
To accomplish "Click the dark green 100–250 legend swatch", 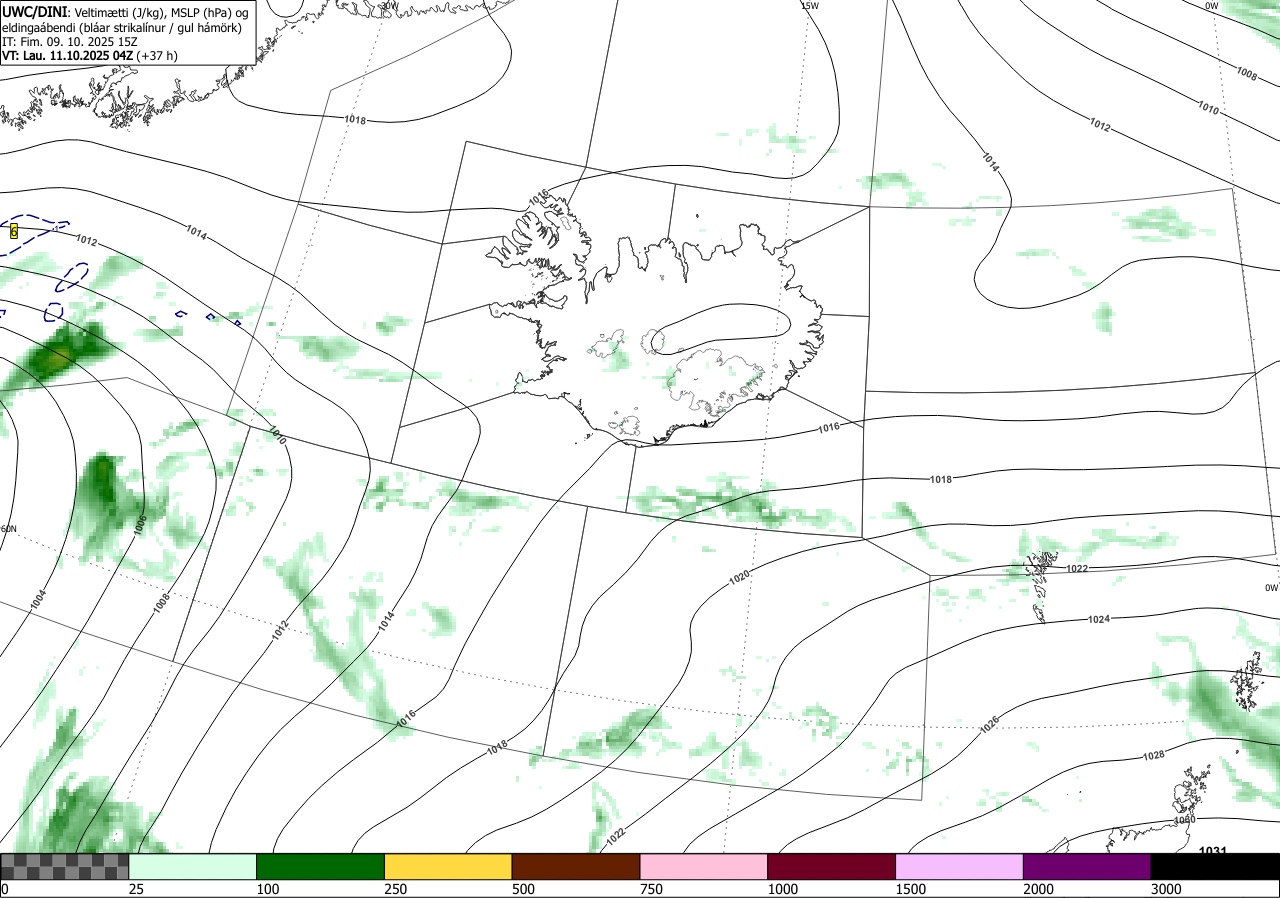I will click(x=321, y=866).
